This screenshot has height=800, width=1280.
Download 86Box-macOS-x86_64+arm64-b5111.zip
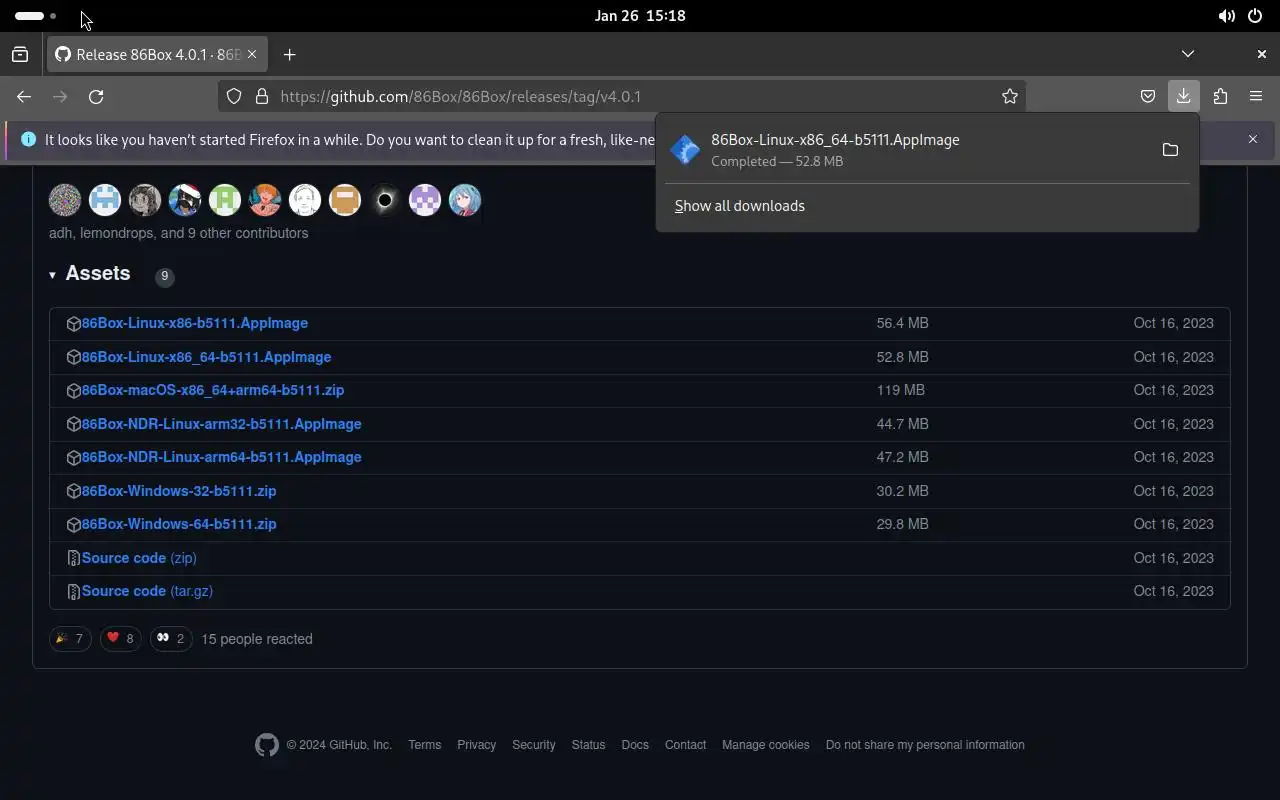[x=213, y=390]
